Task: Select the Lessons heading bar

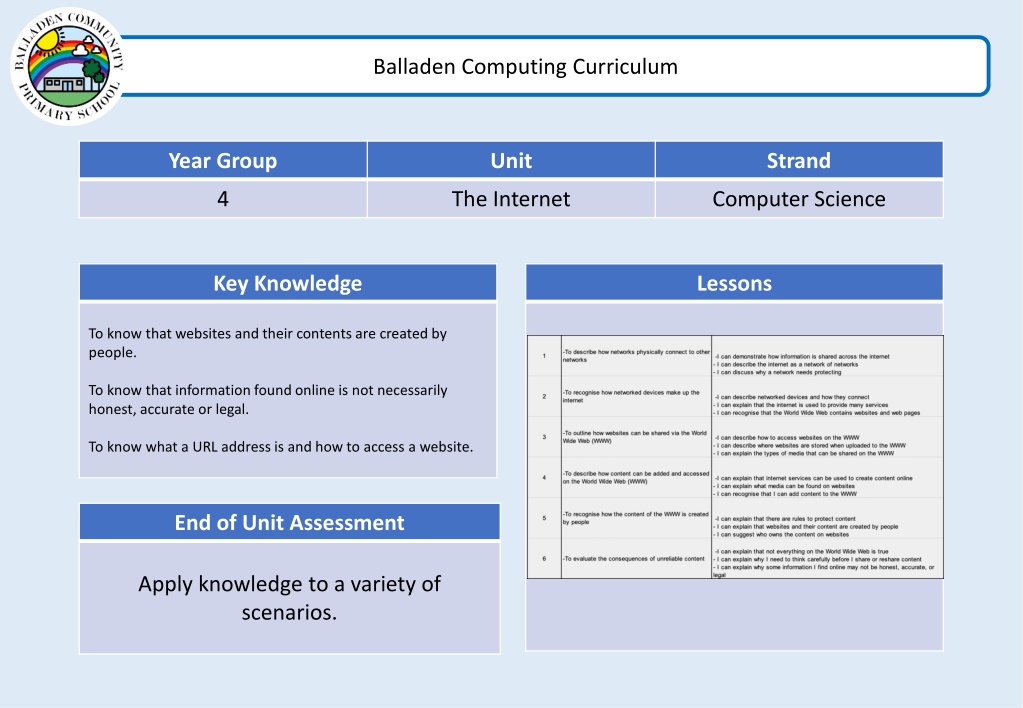Action: [x=734, y=283]
